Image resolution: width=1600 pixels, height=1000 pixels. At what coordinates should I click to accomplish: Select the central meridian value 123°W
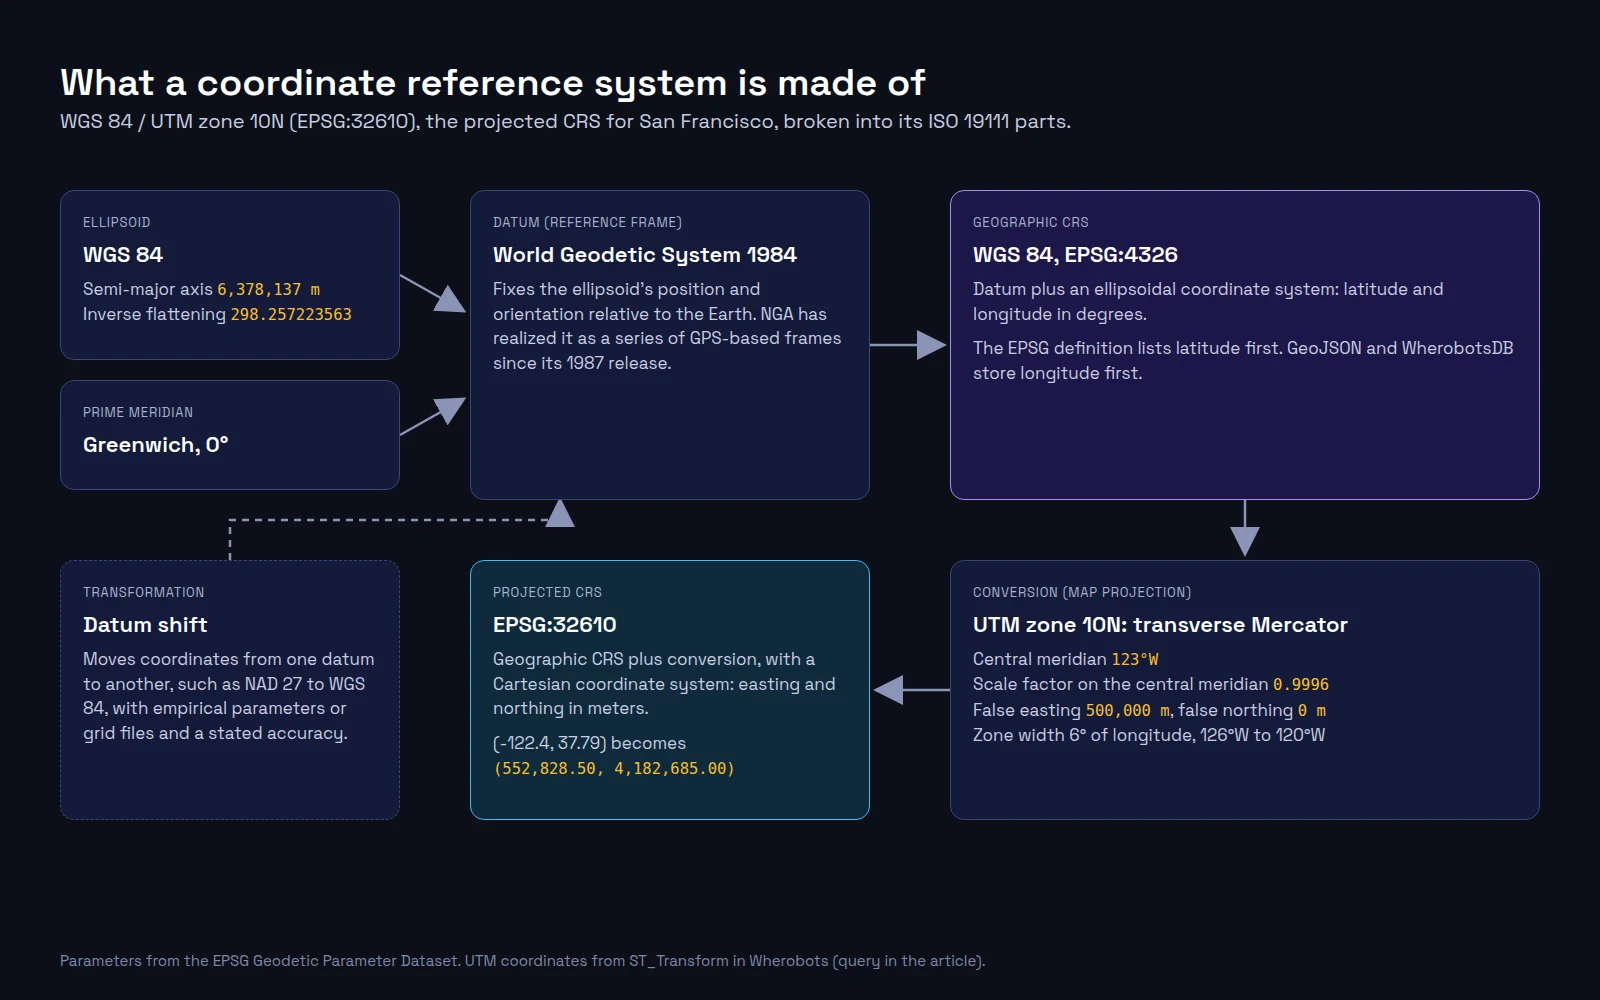(1135, 660)
